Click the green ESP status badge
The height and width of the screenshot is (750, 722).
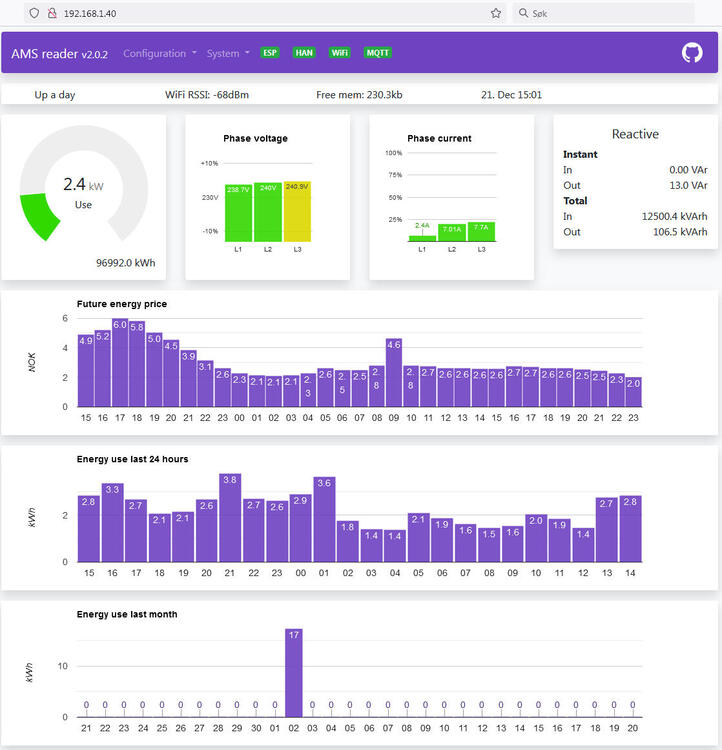click(269, 53)
